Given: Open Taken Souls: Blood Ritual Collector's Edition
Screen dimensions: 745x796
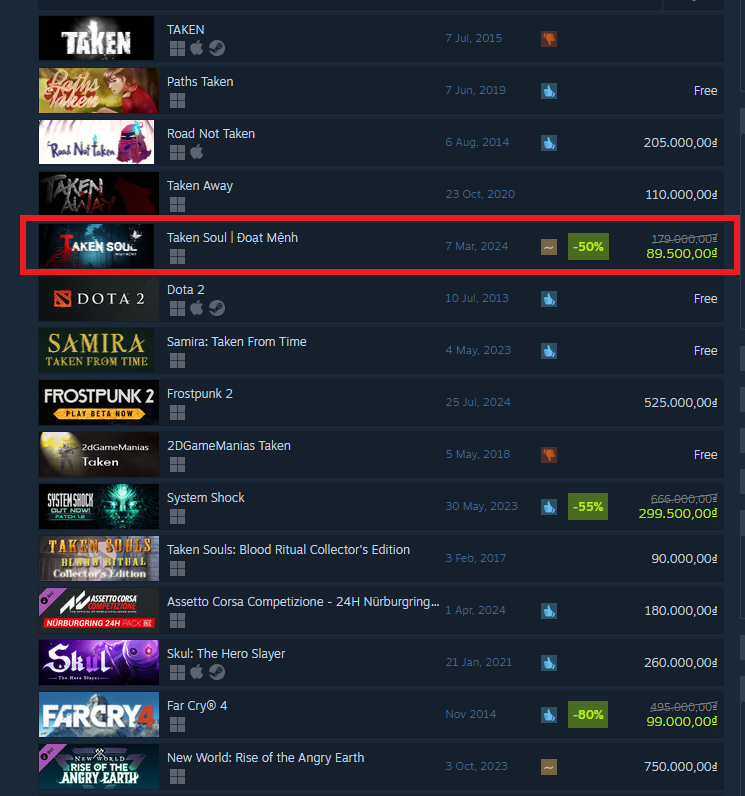Looking at the screenshot, I should [x=288, y=550].
